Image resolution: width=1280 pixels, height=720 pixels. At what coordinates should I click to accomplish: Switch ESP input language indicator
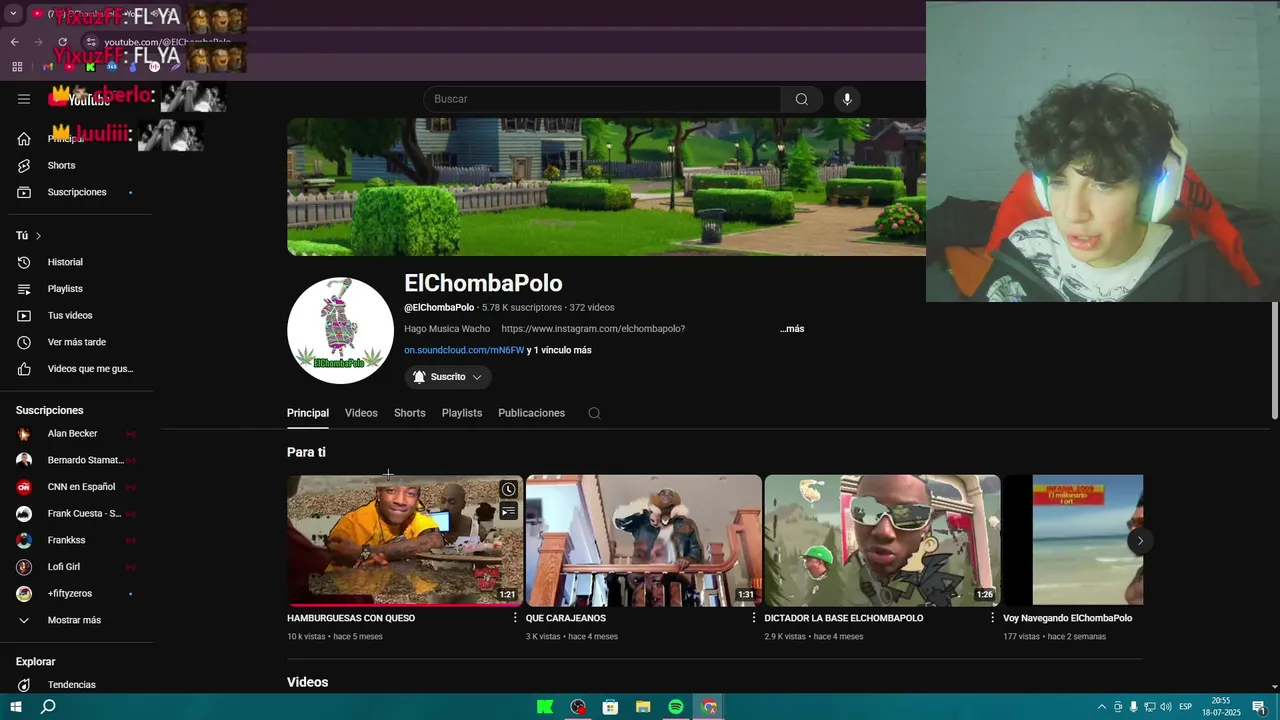tap(1186, 707)
